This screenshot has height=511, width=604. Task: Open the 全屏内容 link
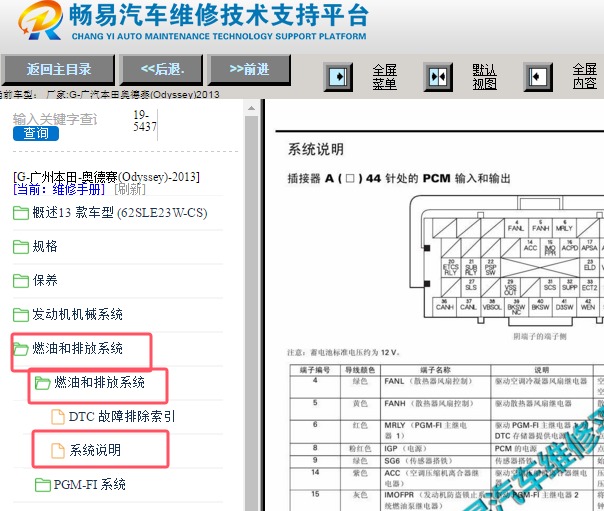[x=585, y=77]
